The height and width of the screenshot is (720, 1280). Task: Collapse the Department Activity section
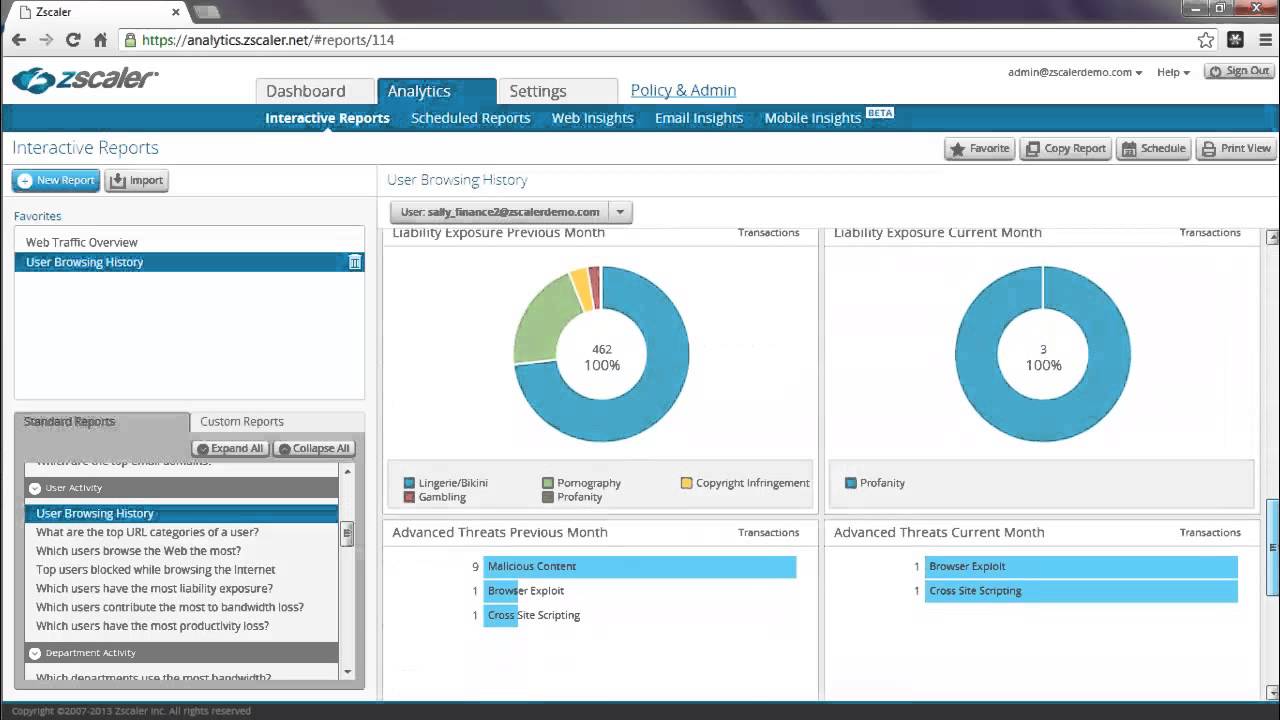click(35, 653)
